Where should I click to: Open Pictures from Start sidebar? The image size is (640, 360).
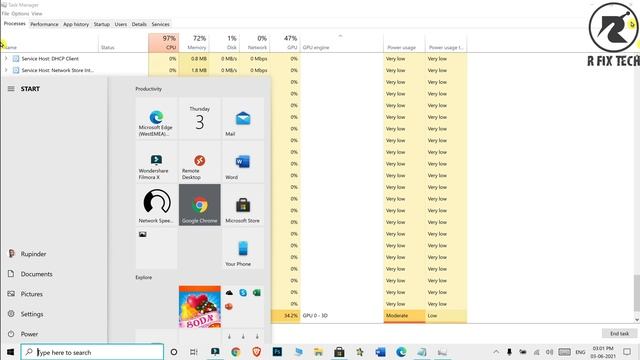pyautogui.click(x=53, y=294)
